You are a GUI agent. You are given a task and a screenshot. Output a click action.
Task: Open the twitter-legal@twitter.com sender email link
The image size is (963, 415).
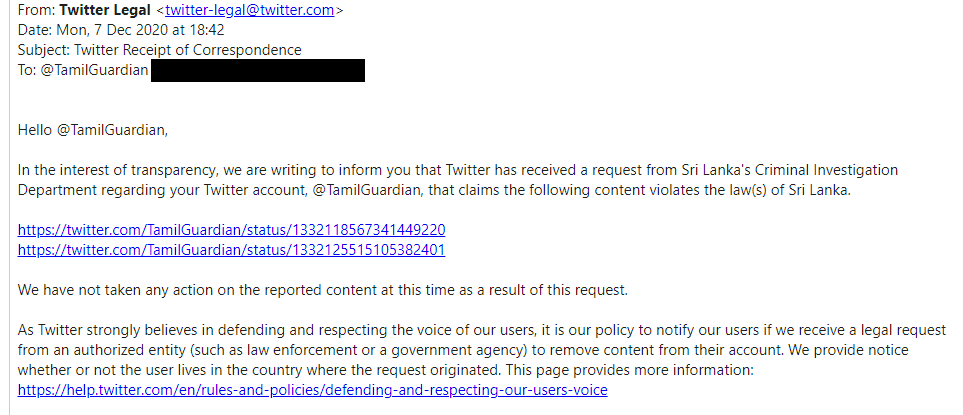click(250, 10)
